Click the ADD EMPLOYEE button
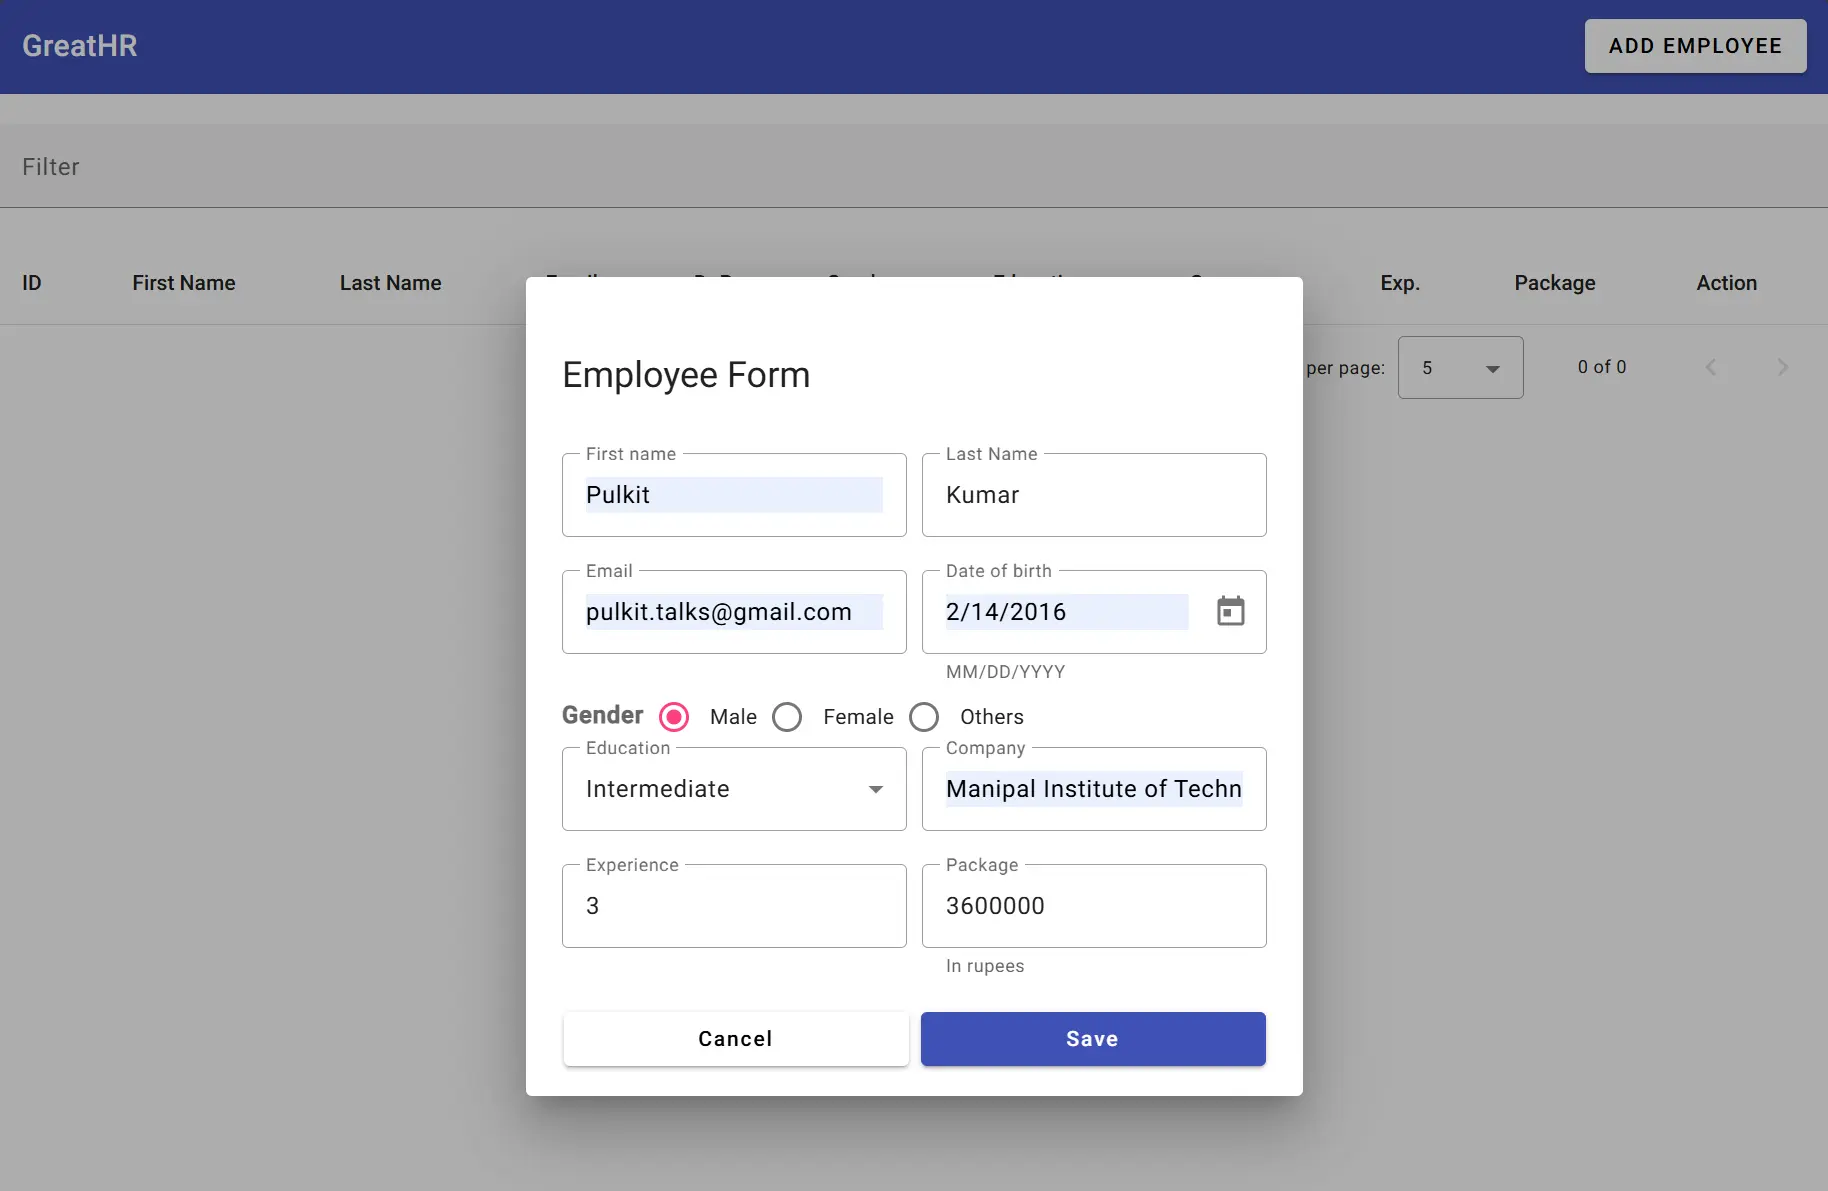This screenshot has width=1828, height=1191. tap(1695, 46)
